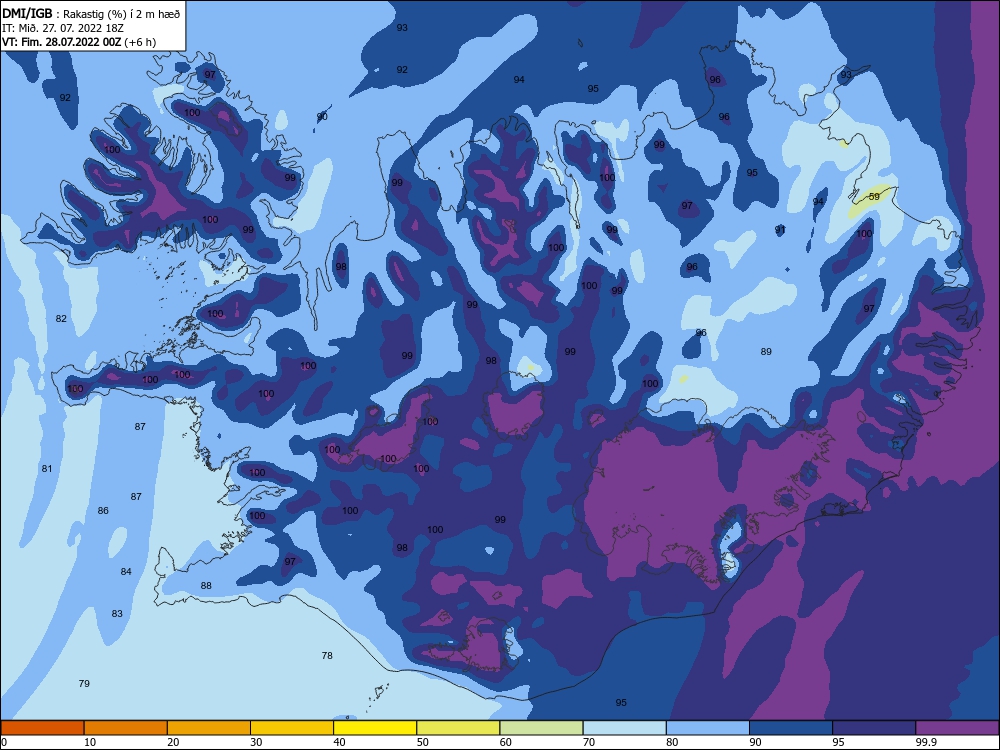Screen dimensions: 1000x750
Task: Pick the bright yellow 40–50 legend swatch
Action: 375,728
